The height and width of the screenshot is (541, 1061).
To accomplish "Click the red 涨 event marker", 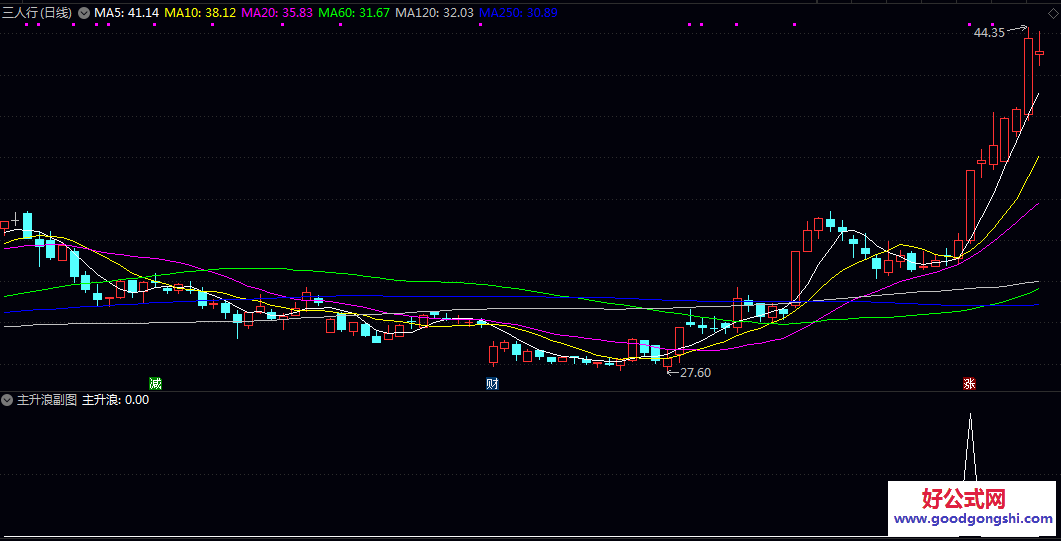I will pos(969,384).
